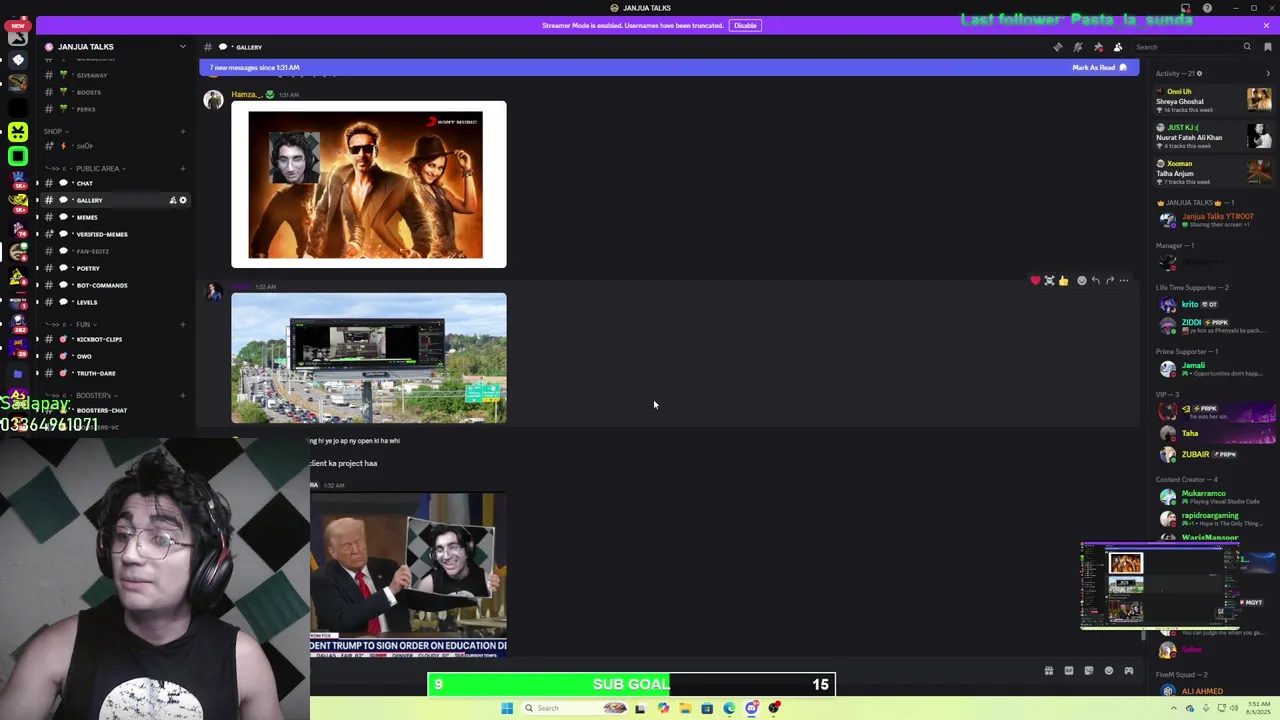Open the Edit Channel gear on GALLERY
Viewport: 1280px width, 720px height.
[x=183, y=200]
